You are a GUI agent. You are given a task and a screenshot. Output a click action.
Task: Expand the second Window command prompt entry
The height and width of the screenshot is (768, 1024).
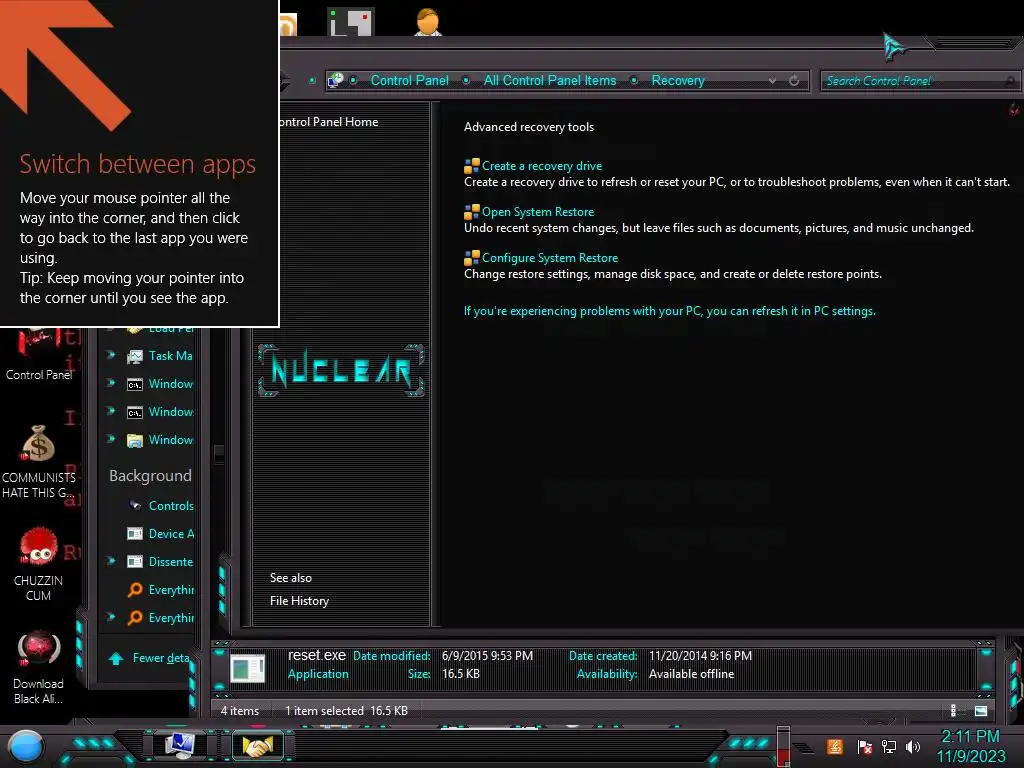click(x=111, y=411)
